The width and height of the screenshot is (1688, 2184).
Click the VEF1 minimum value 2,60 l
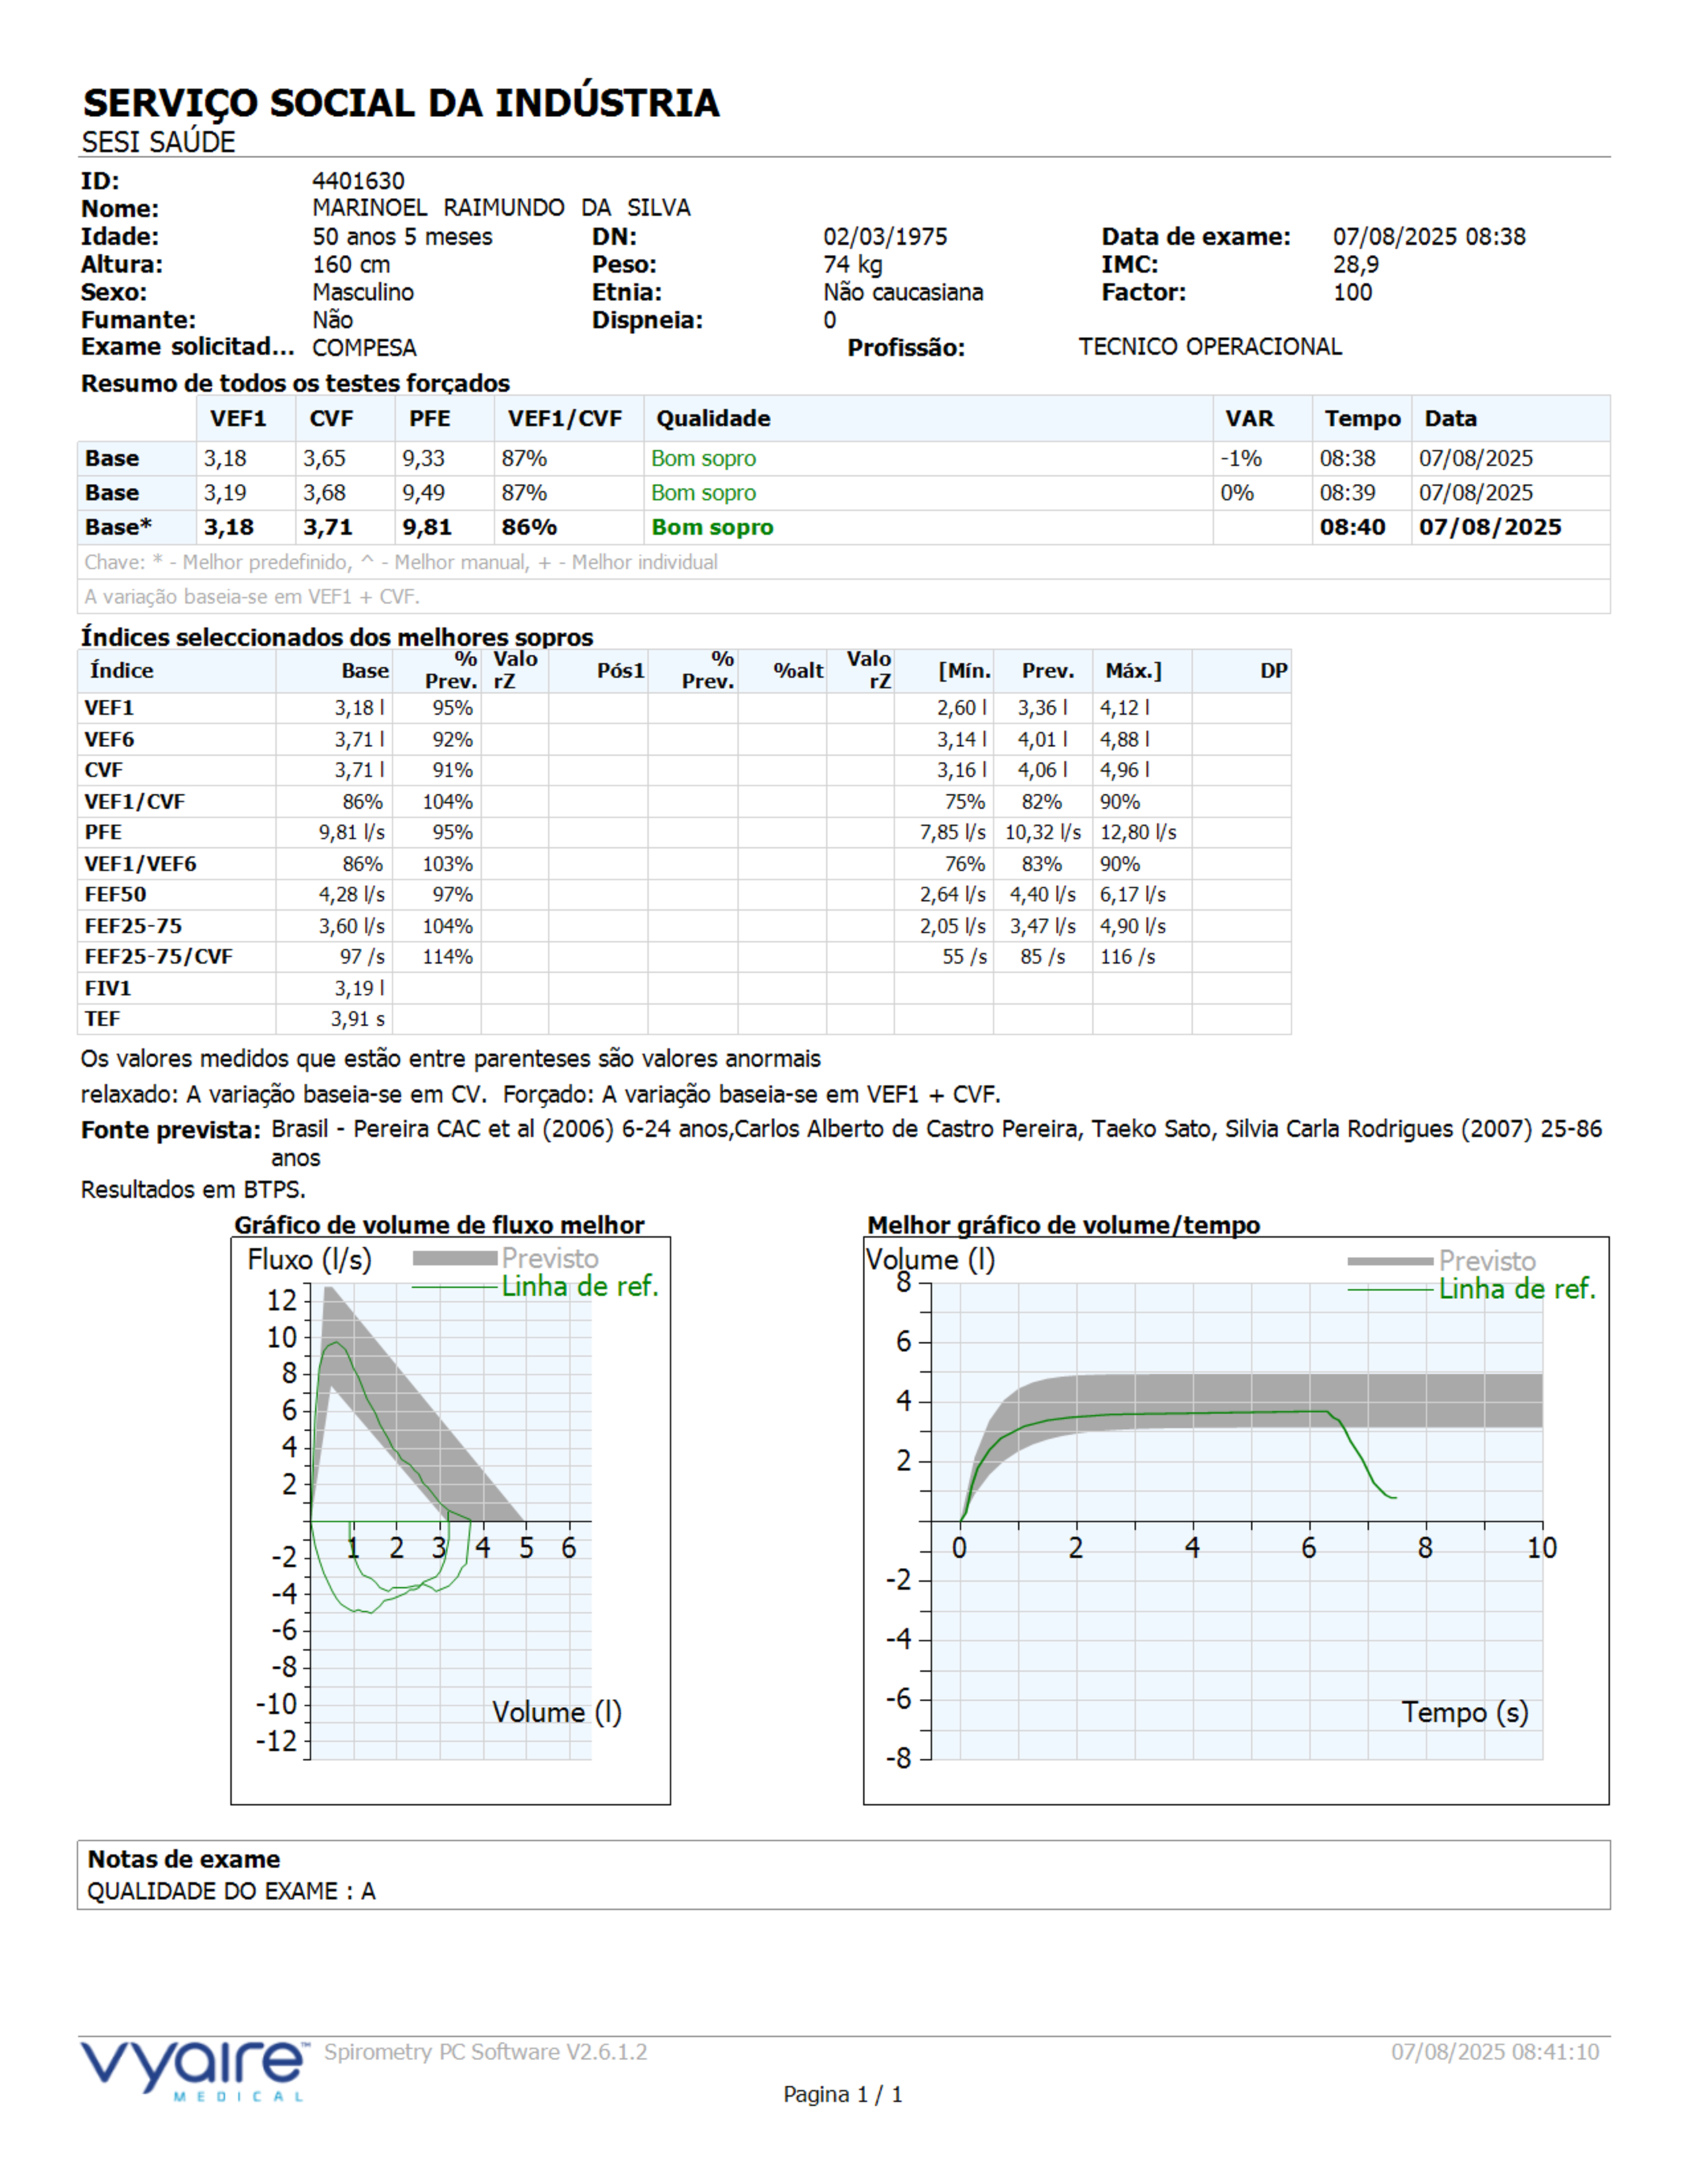[961, 708]
